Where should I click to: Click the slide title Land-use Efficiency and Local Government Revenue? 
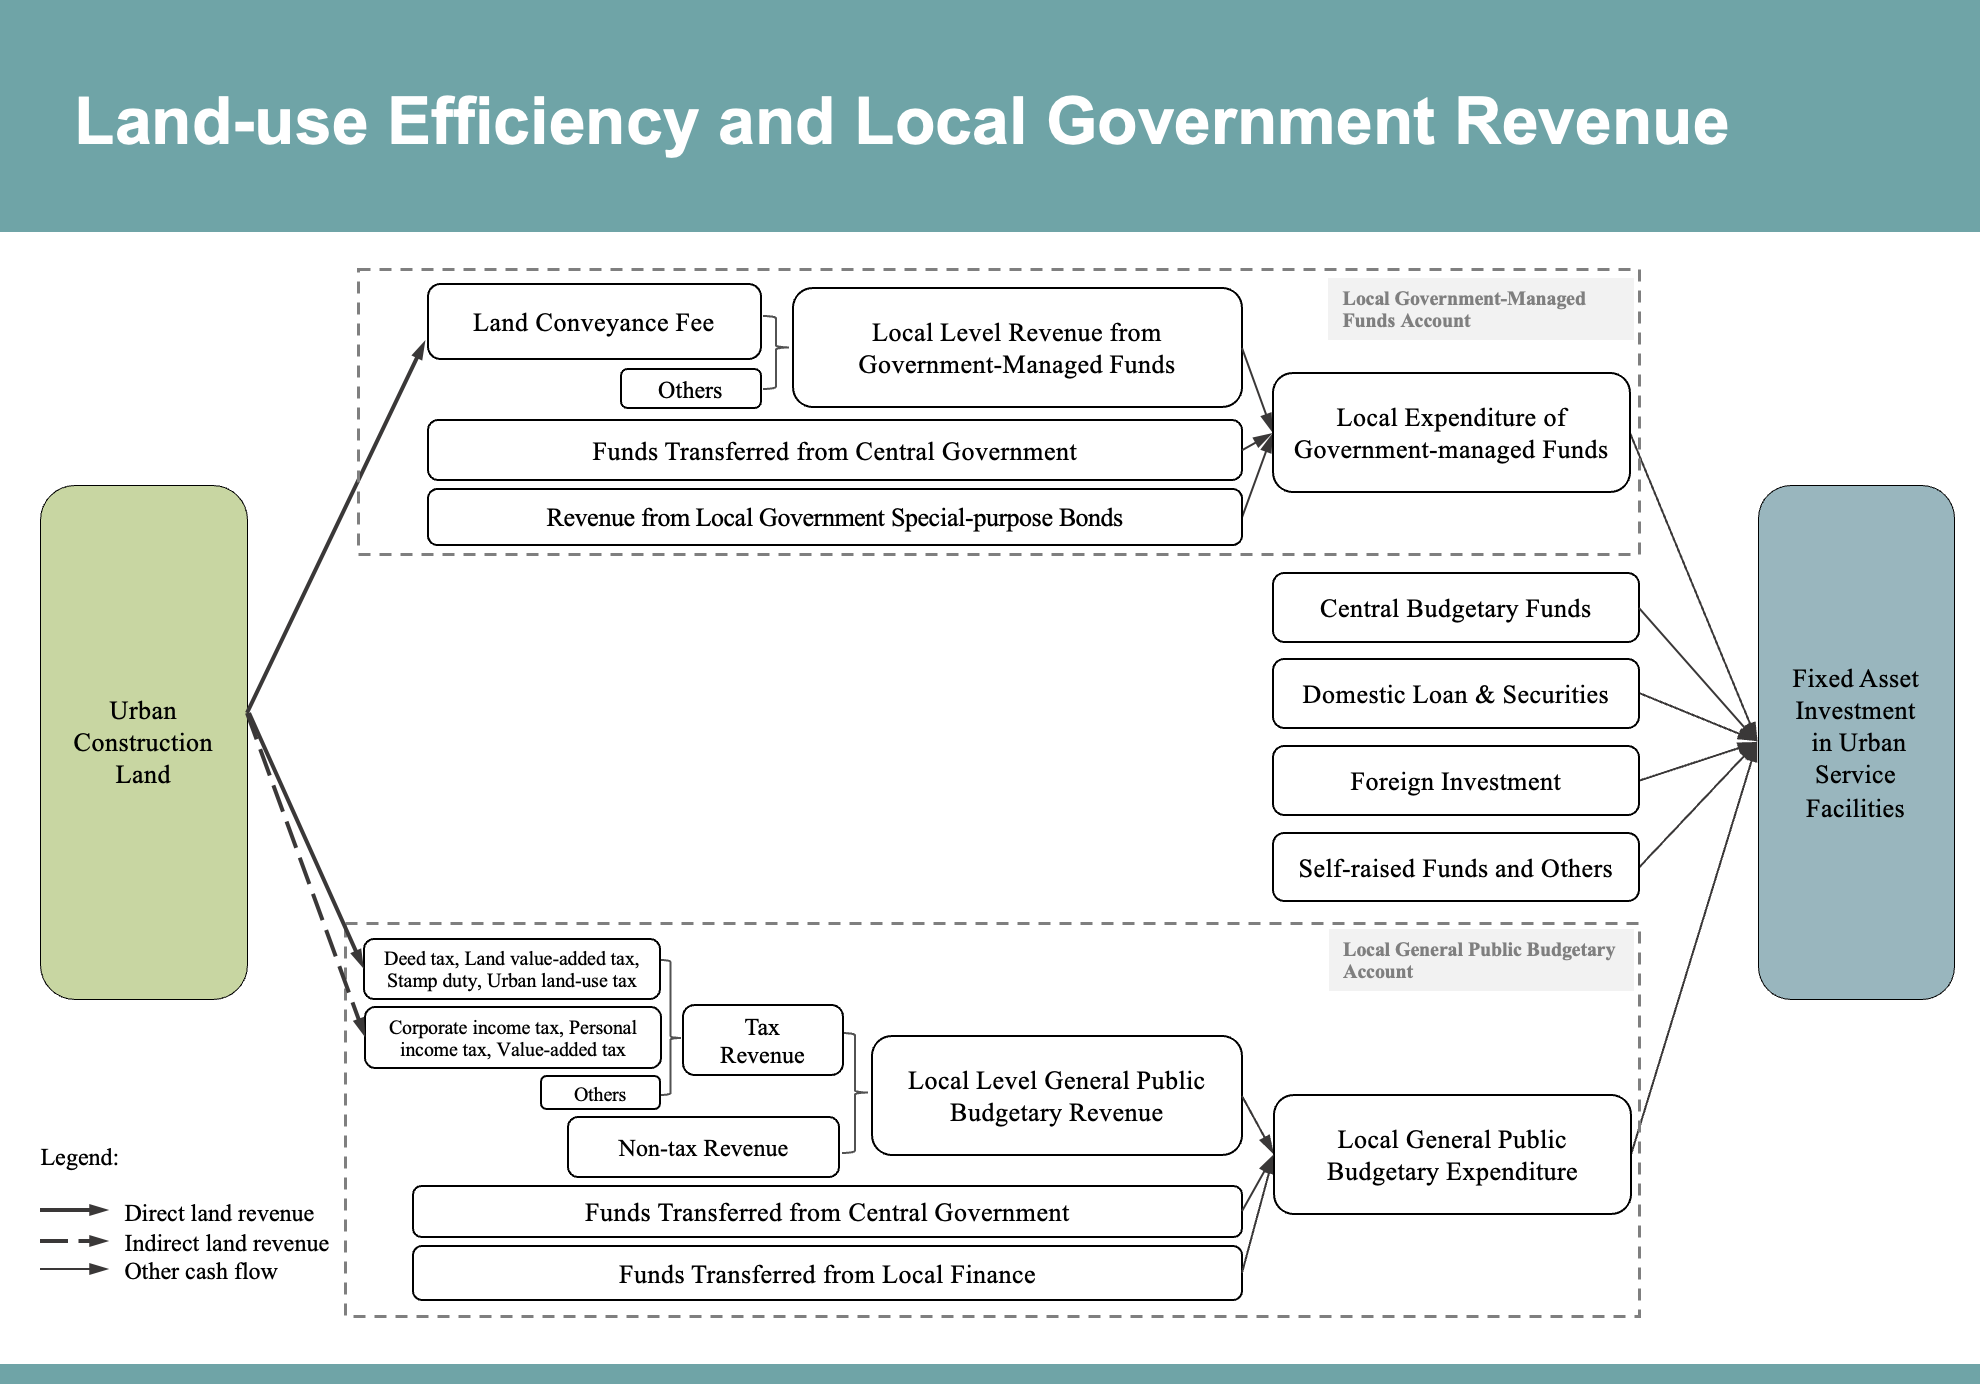pos(901,121)
